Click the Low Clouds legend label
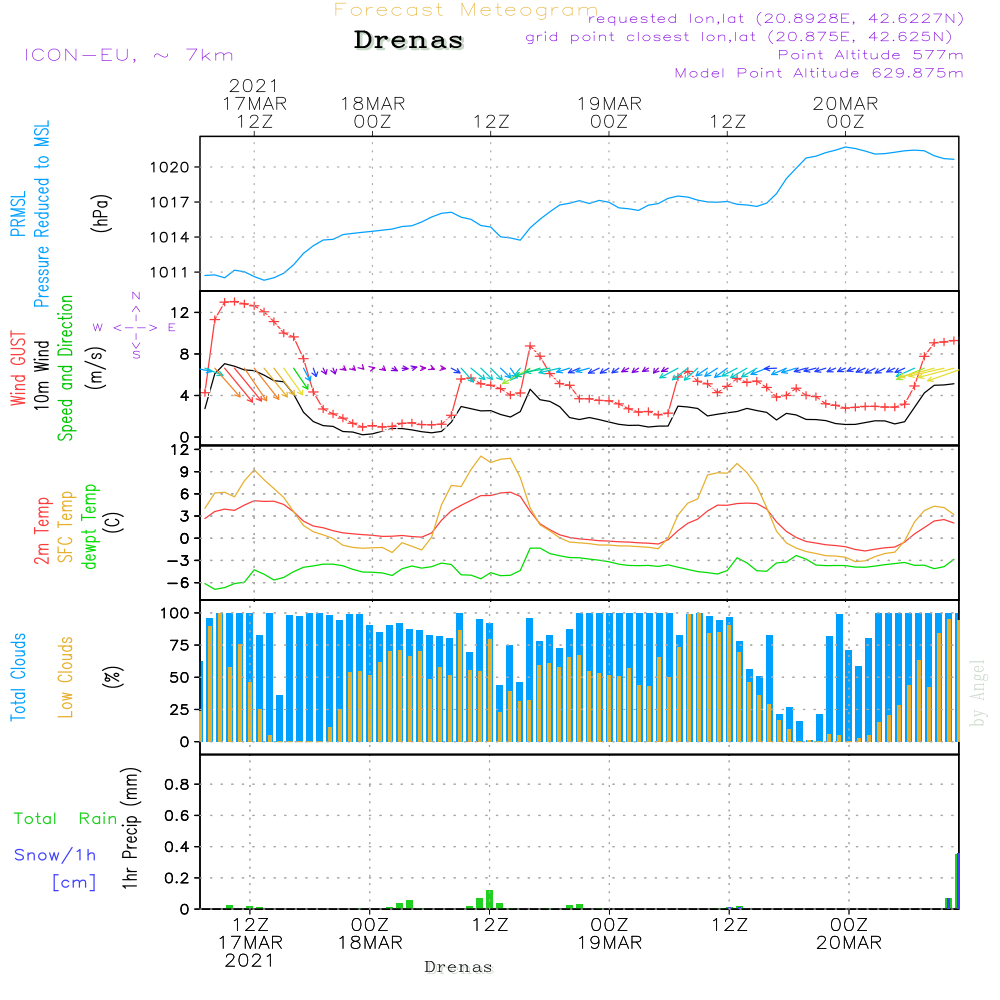The height and width of the screenshot is (1000, 1000). 66,677
